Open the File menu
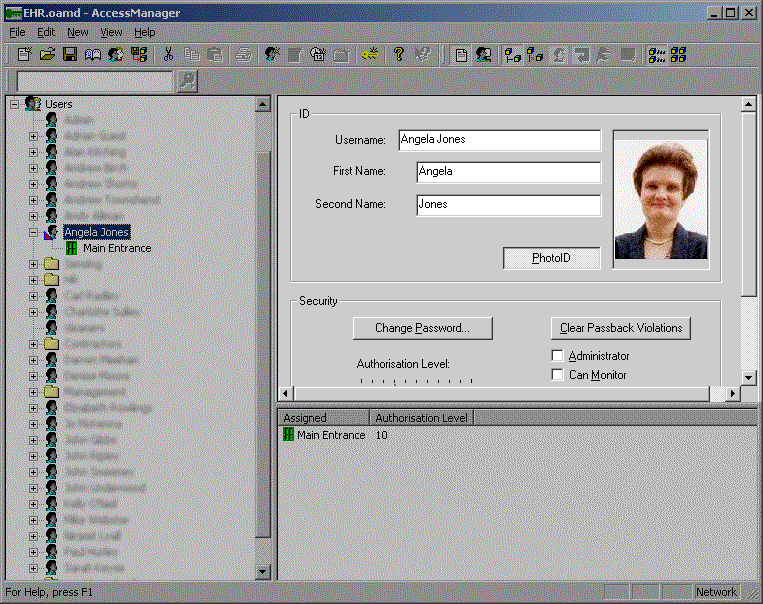This screenshot has height=604, width=763. pyautogui.click(x=17, y=32)
